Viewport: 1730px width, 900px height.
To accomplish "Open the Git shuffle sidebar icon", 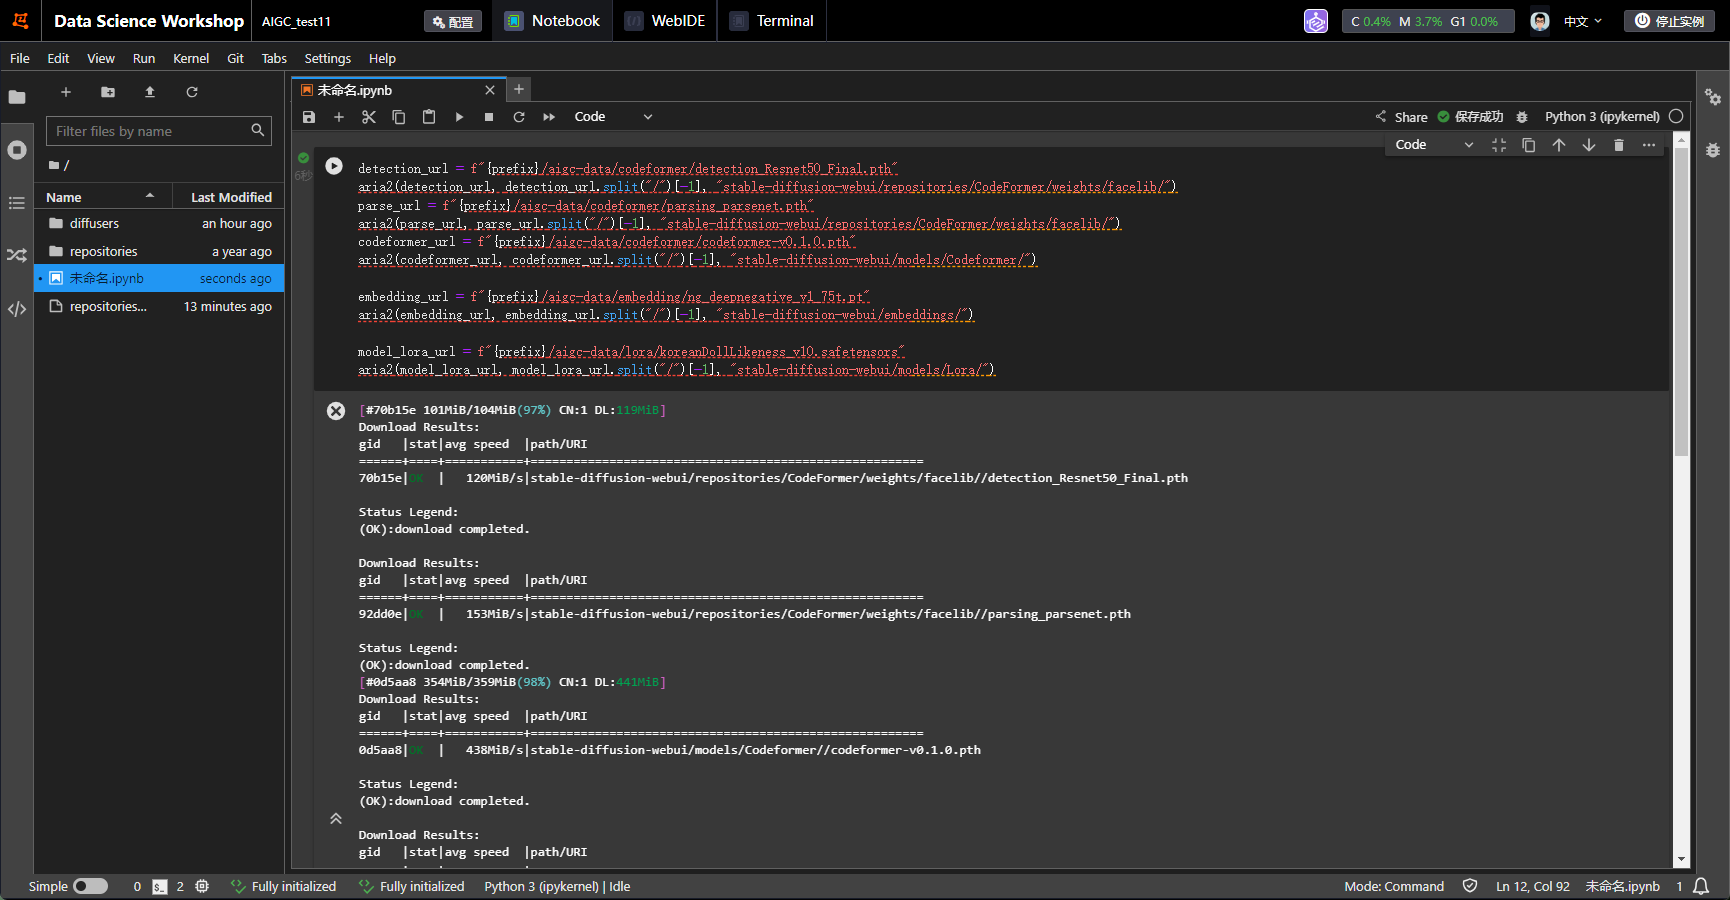I will point(17,256).
